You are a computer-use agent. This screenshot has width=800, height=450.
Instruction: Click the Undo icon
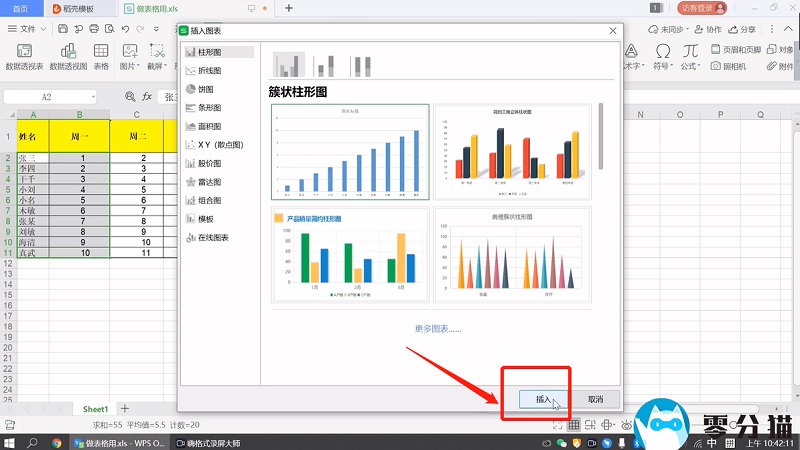[x=126, y=29]
